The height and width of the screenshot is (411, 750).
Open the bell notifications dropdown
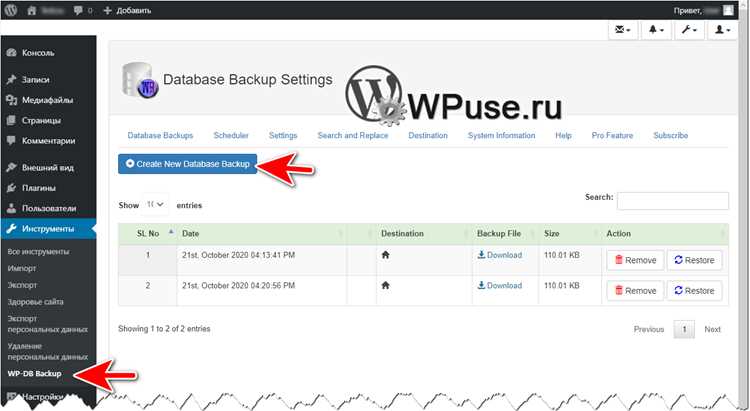656,30
